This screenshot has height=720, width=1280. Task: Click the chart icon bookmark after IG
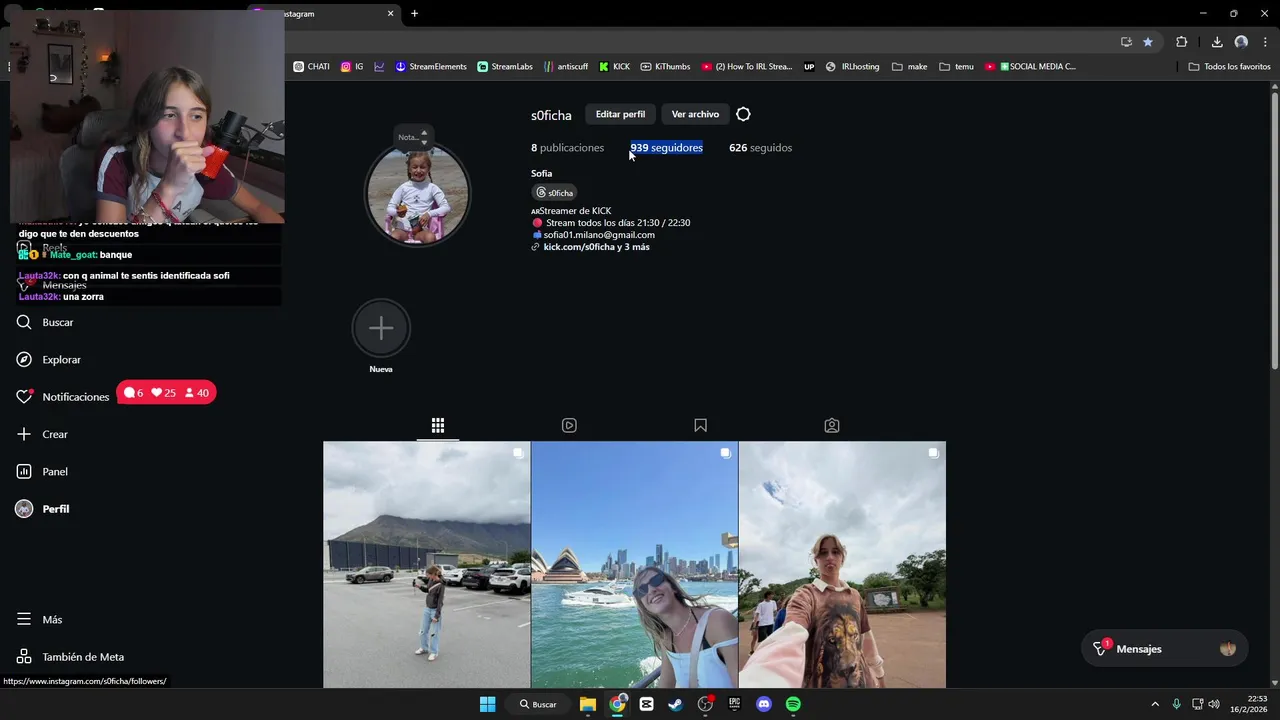tap(380, 67)
